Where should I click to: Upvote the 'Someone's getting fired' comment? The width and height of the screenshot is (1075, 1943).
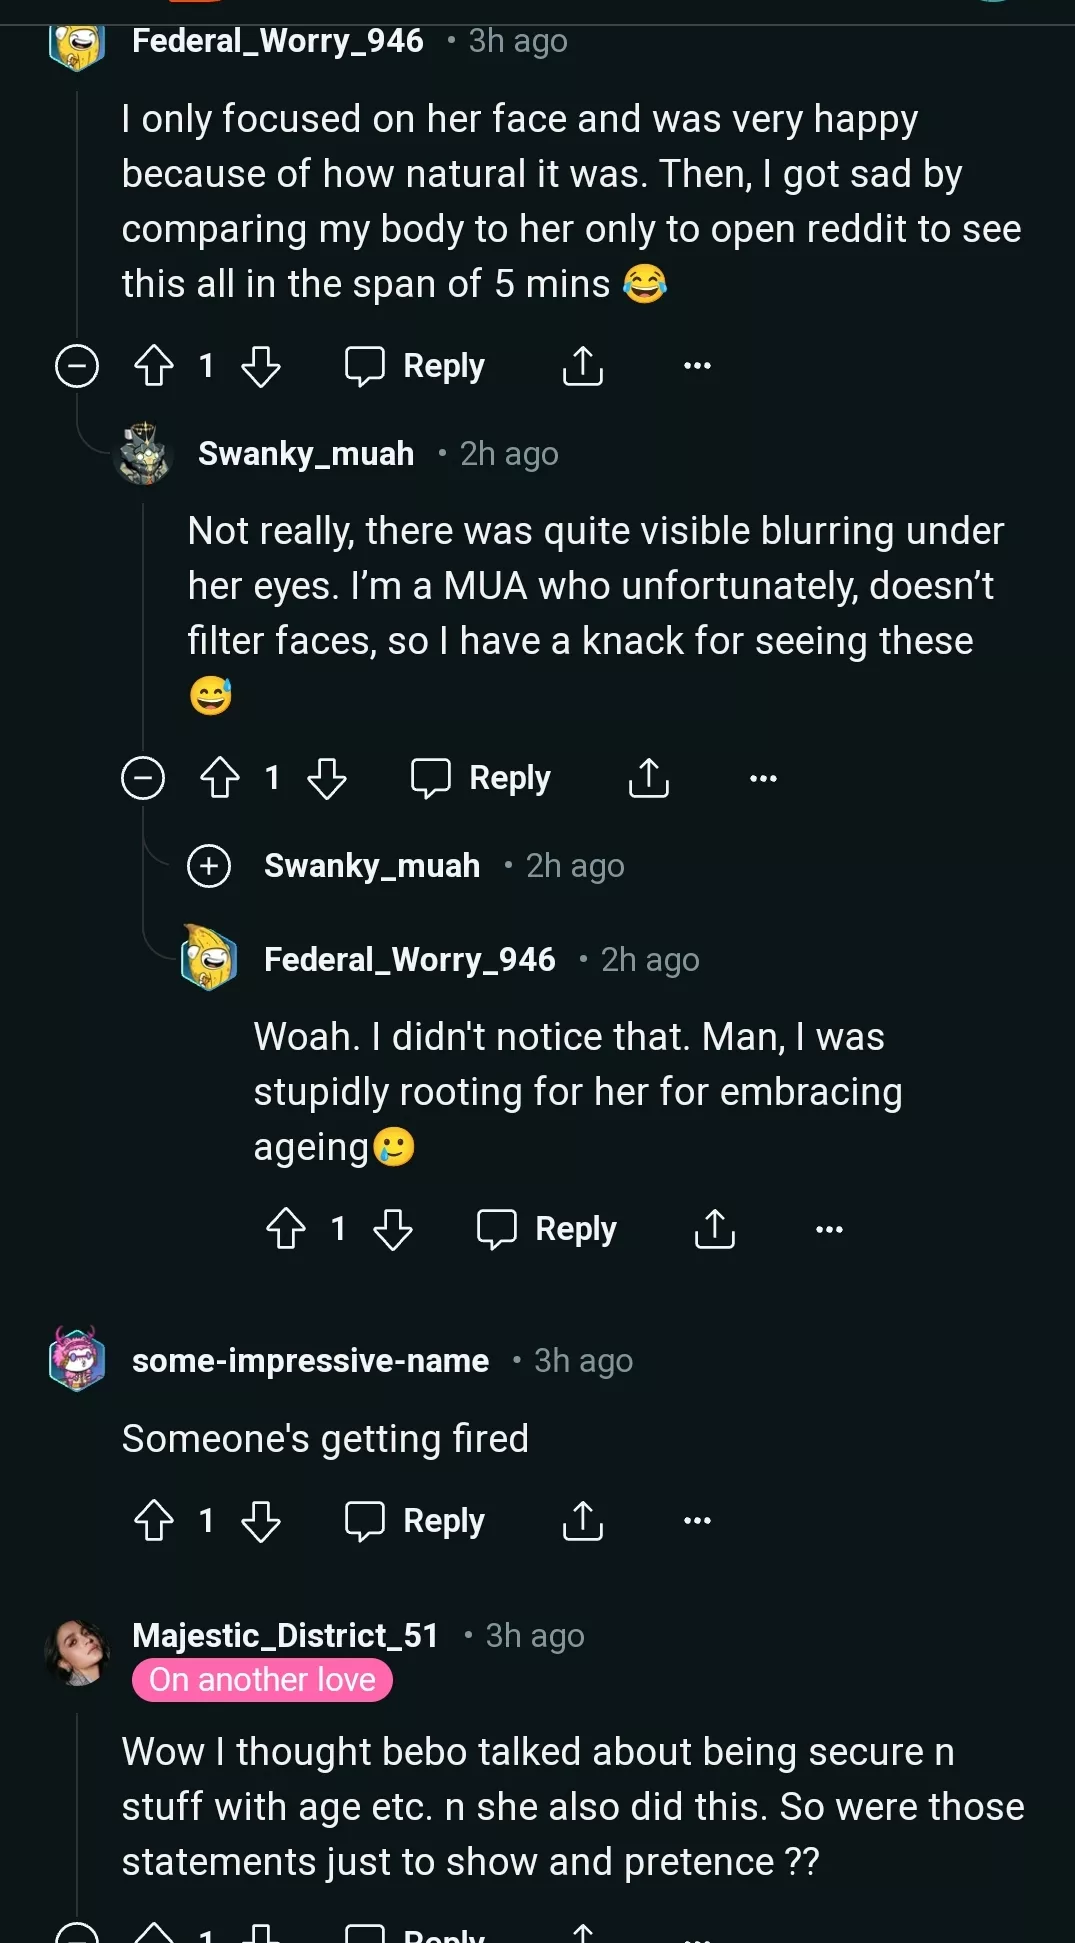pyautogui.click(x=154, y=1521)
